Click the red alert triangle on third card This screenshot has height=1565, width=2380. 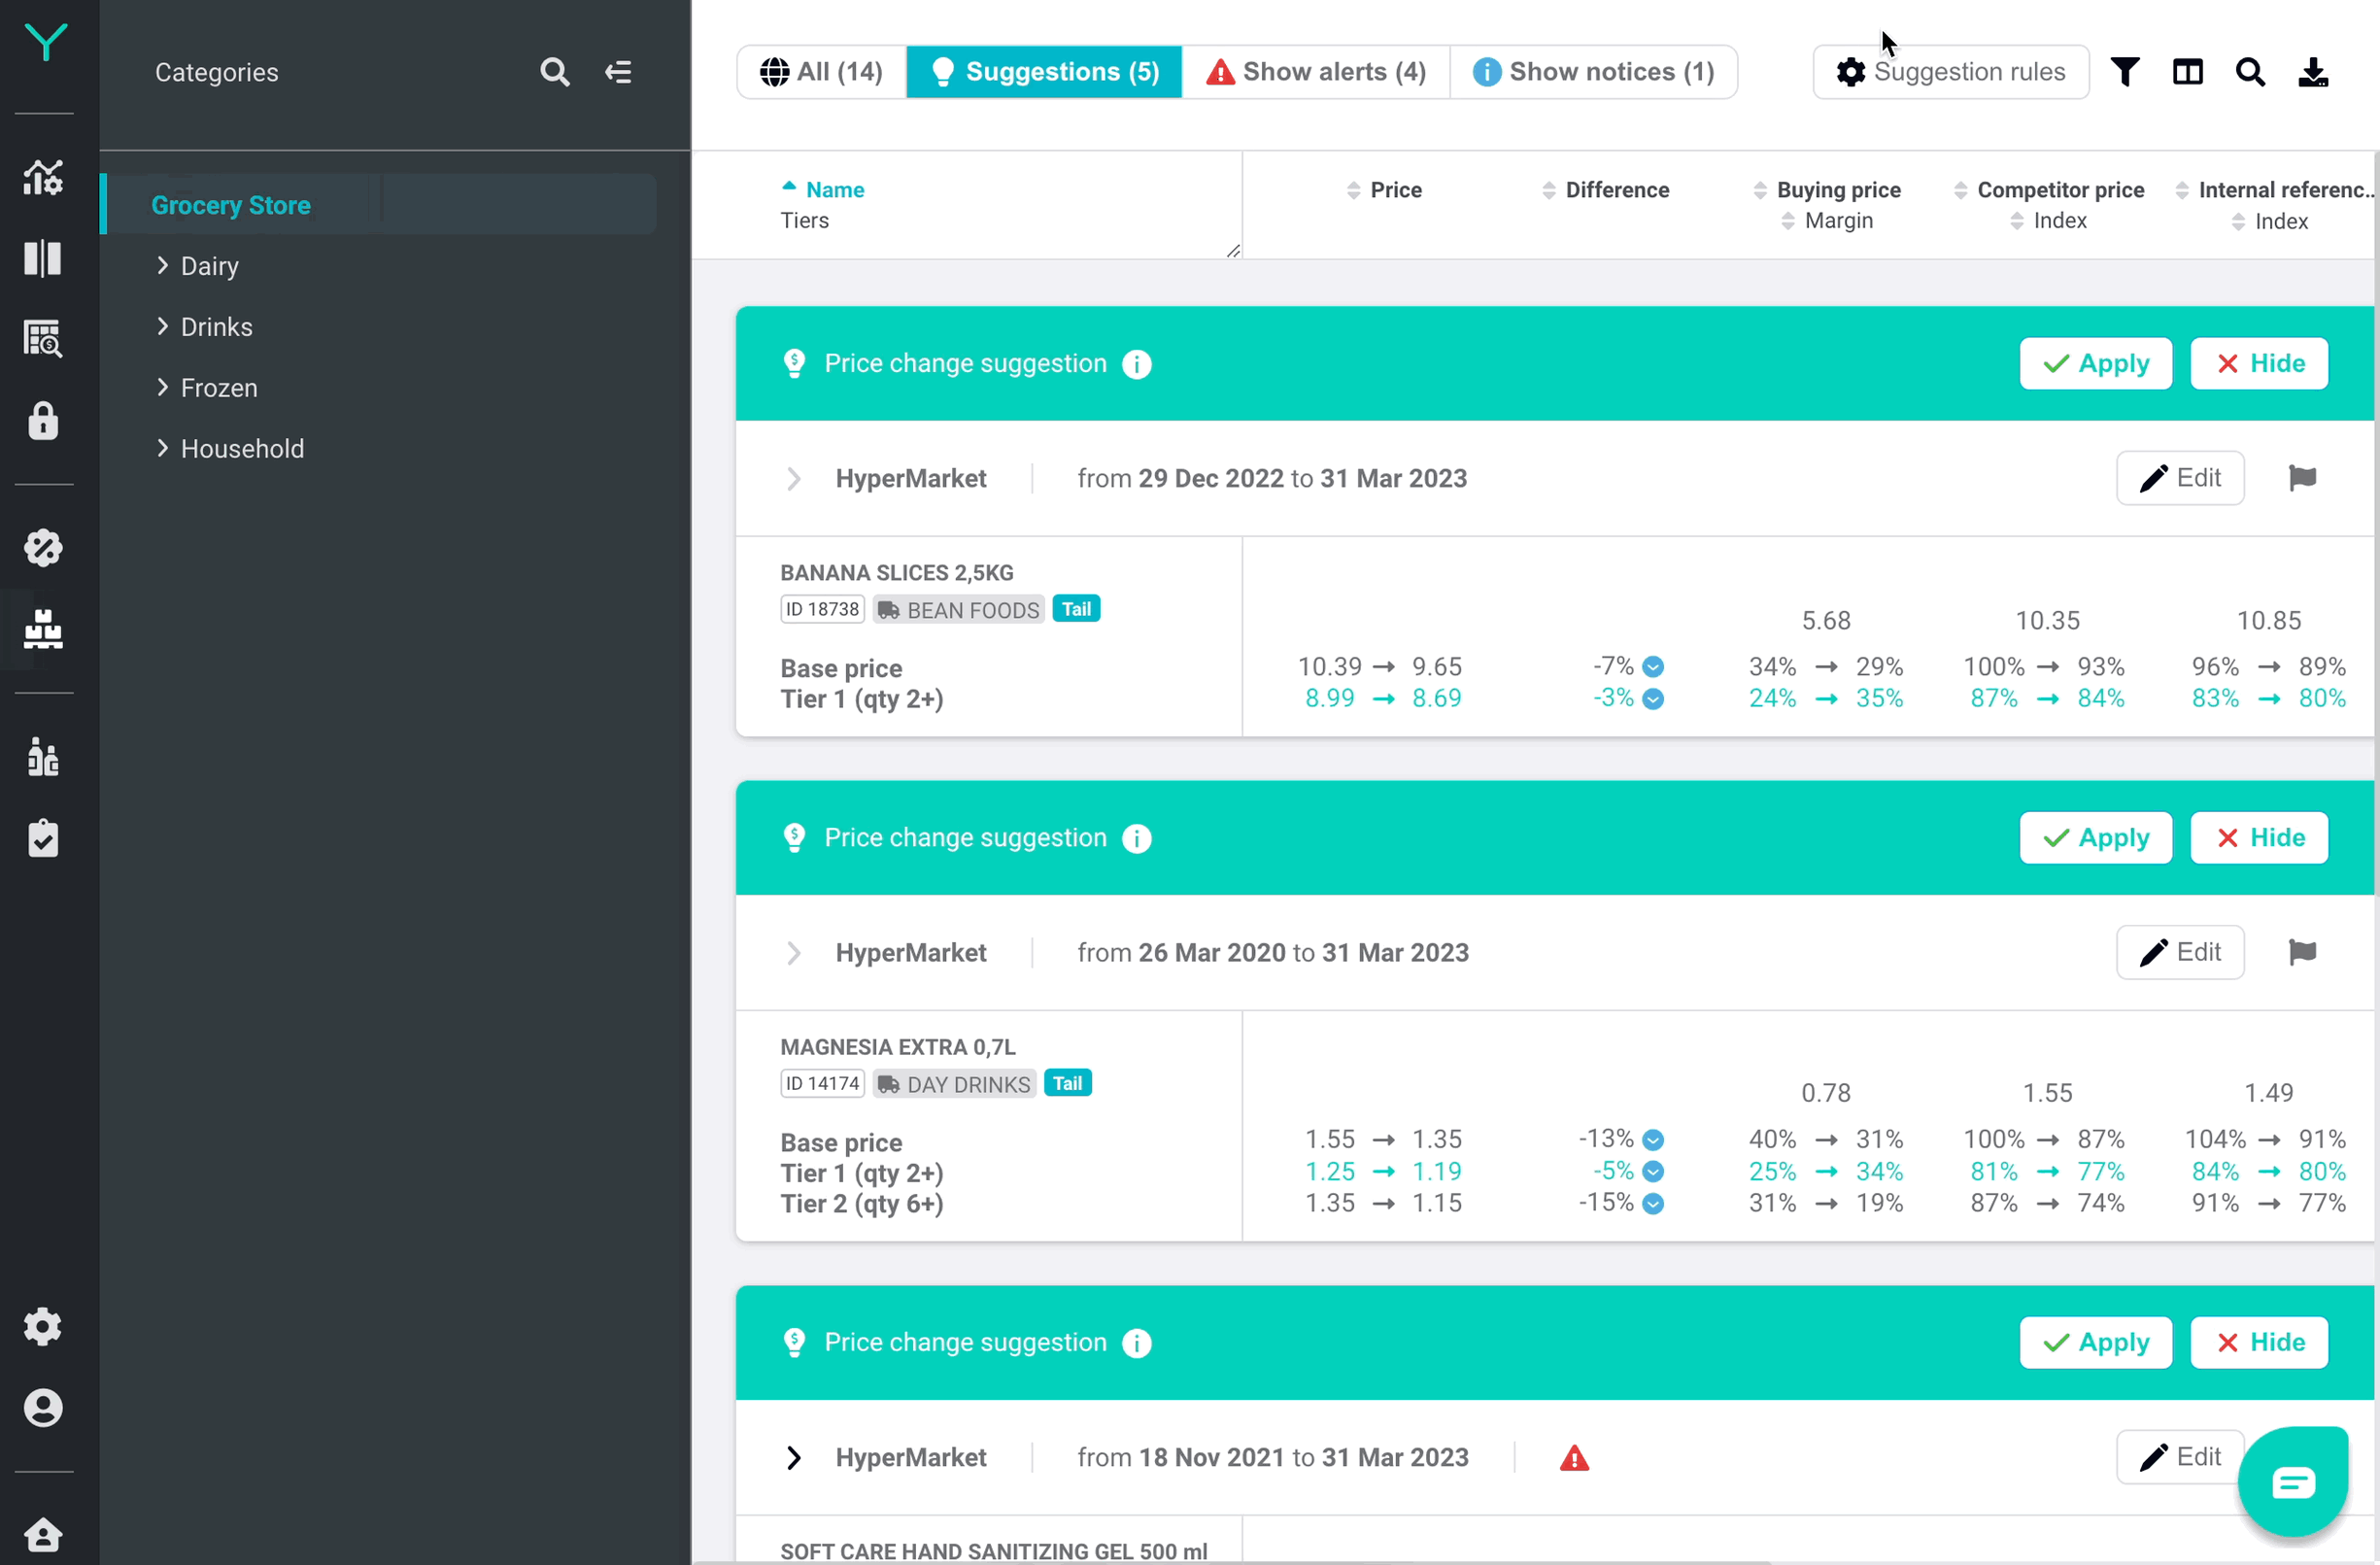[x=1575, y=1458]
